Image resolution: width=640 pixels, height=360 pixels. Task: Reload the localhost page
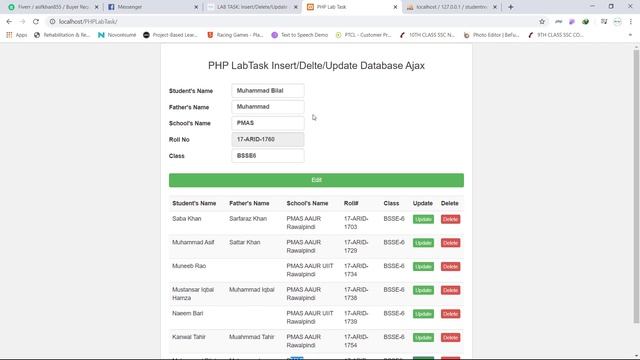point(36,22)
